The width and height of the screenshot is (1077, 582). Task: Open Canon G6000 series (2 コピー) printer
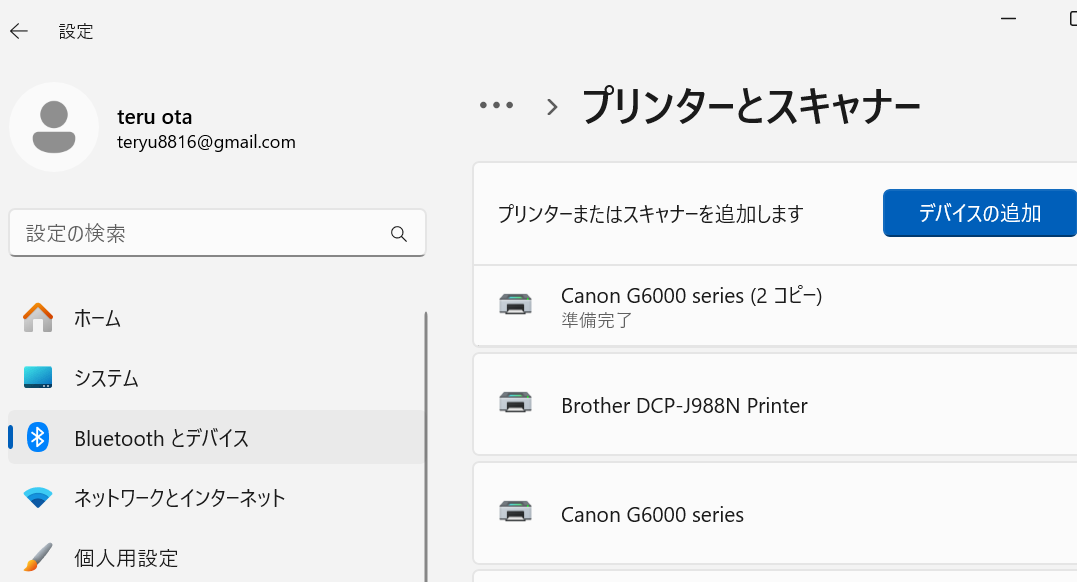pos(775,306)
